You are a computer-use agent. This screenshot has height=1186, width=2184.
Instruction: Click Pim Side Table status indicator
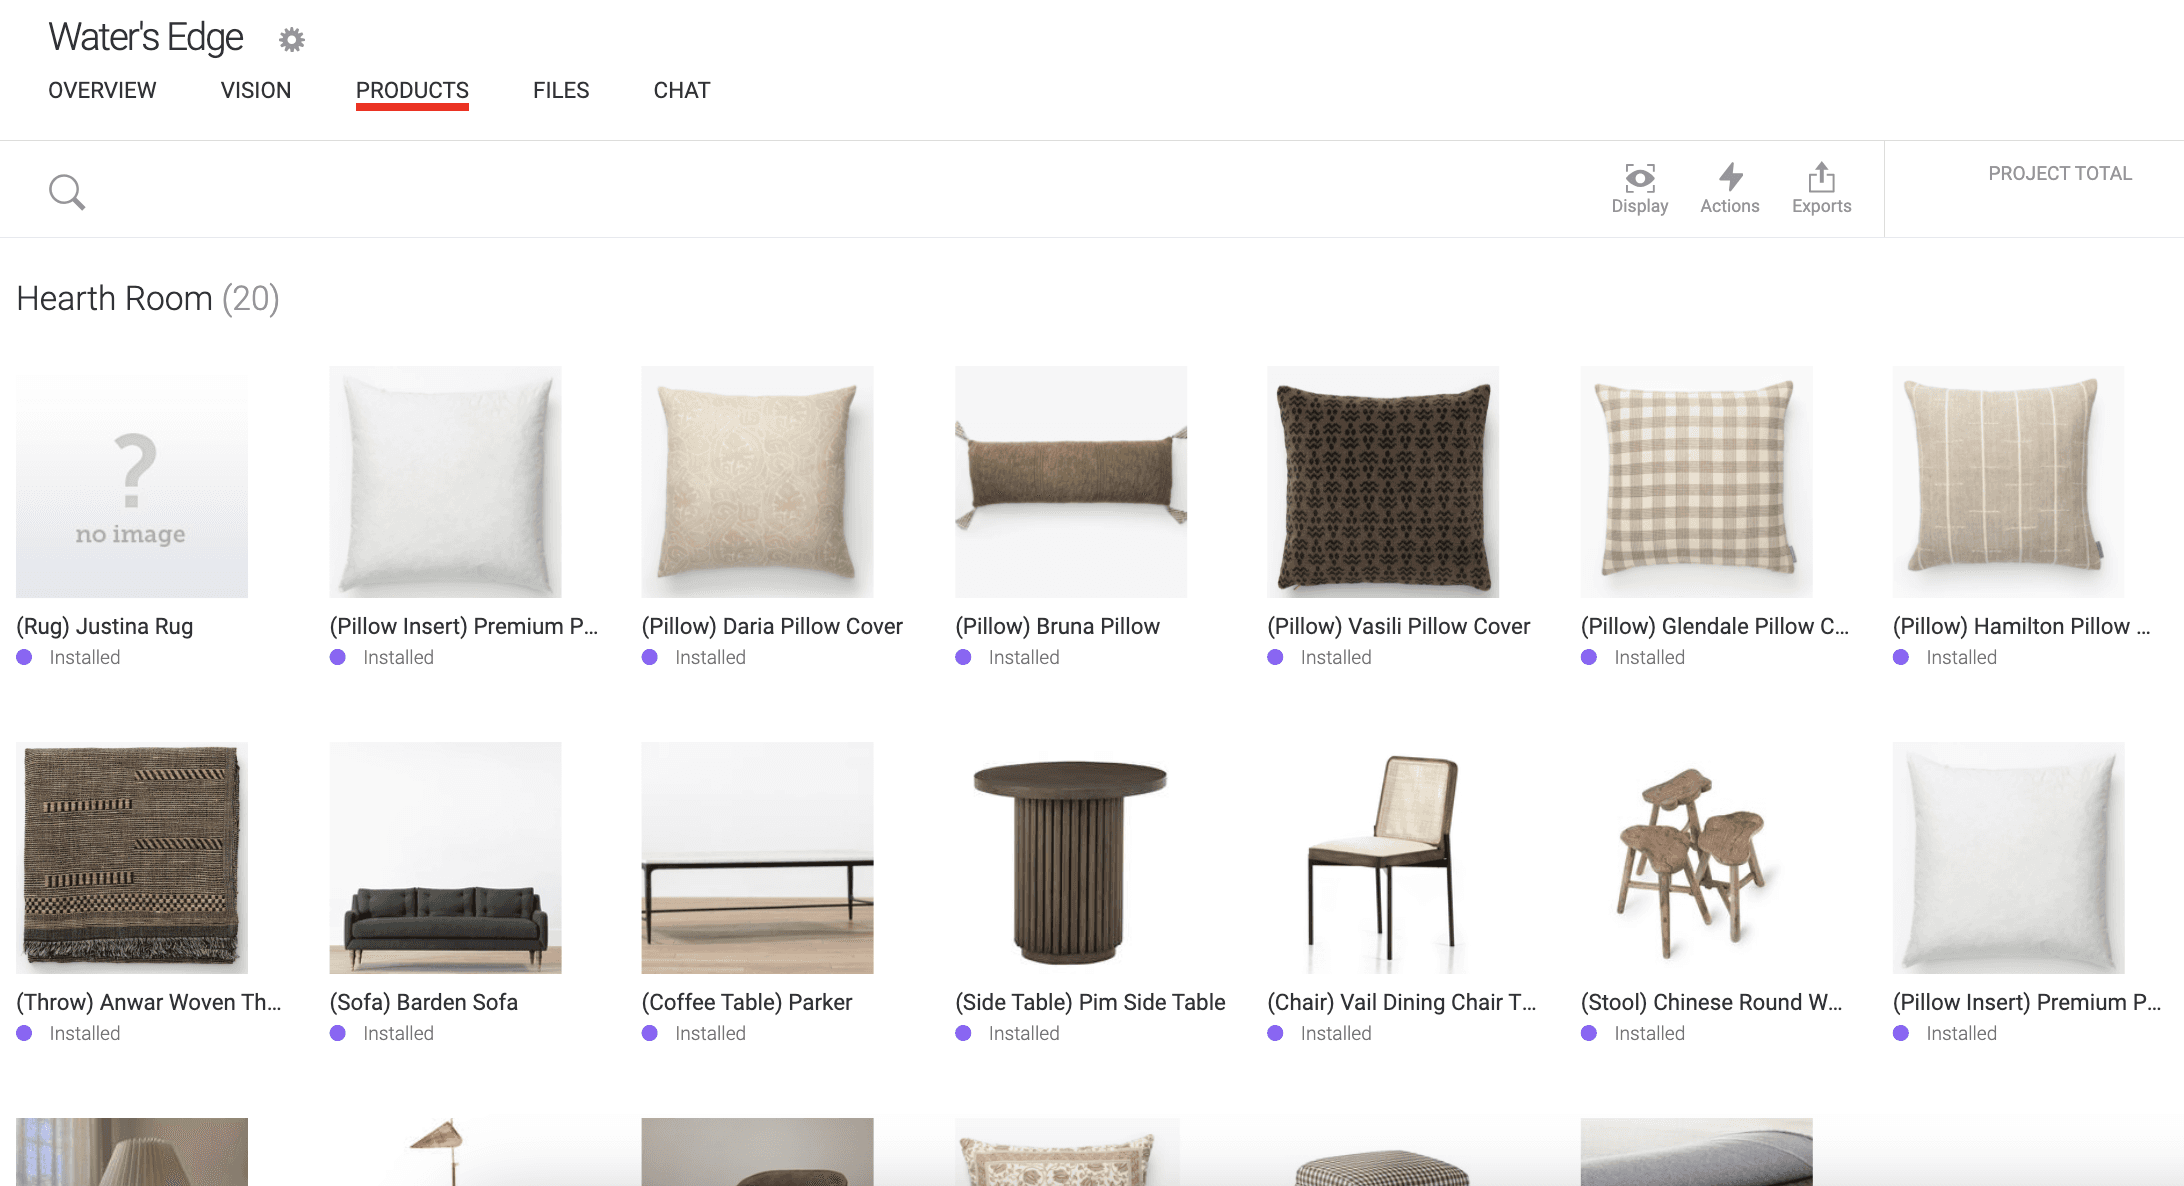tap(963, 1033)
